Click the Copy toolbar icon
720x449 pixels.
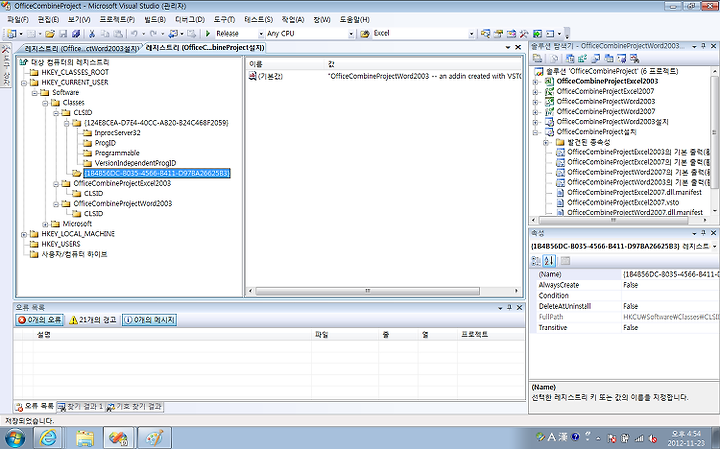click(105, 34)
